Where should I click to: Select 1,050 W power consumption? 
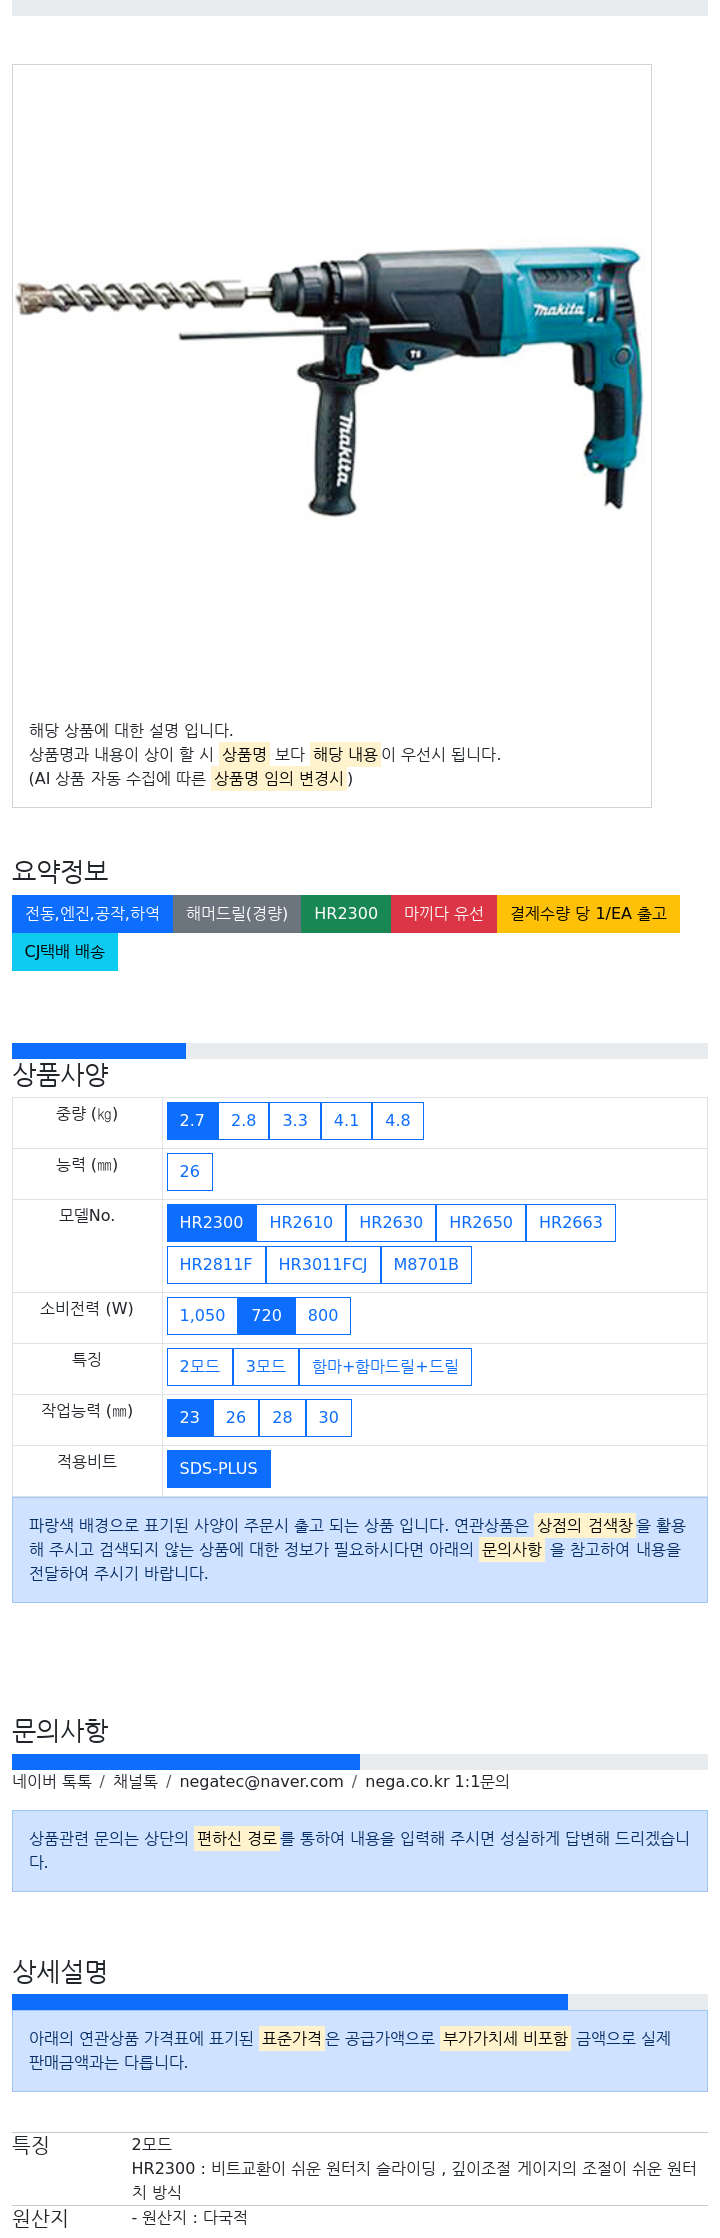coord(202,1316)
